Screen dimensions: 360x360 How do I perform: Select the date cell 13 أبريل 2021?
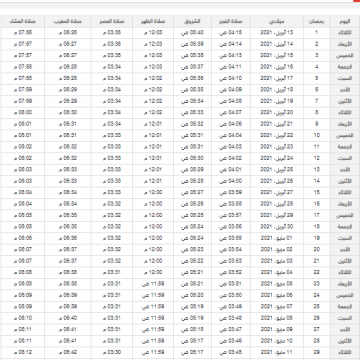click(x=277, y=33)
